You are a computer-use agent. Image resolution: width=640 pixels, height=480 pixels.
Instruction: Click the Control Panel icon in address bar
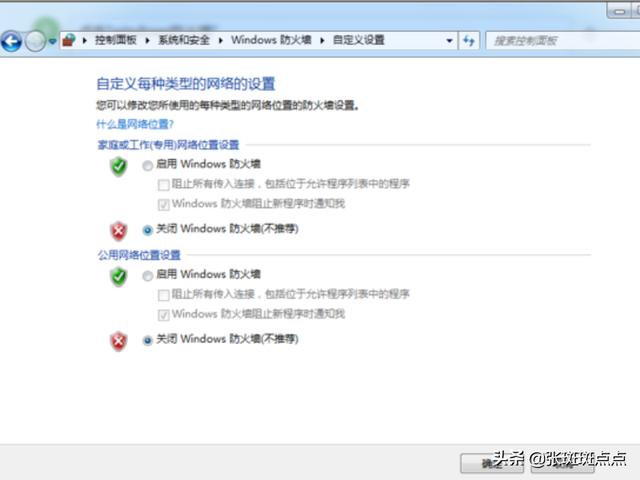(69, 41)
